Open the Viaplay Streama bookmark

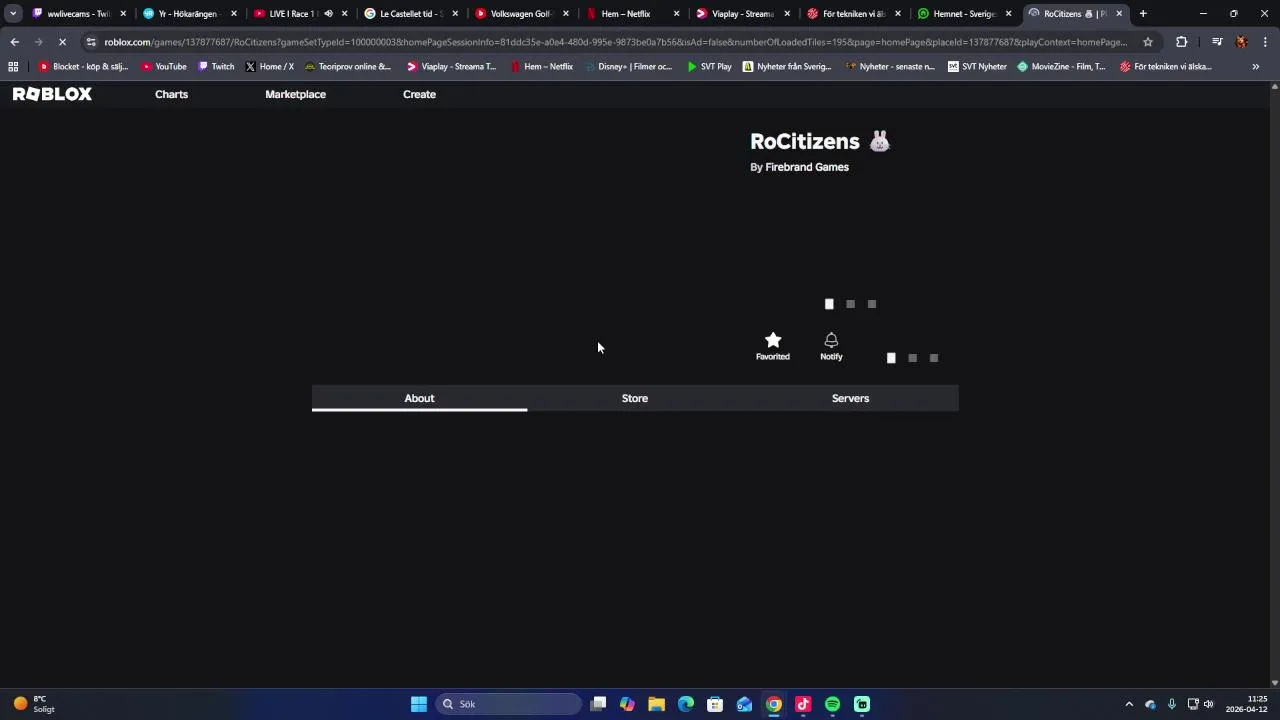click(451, 66)
